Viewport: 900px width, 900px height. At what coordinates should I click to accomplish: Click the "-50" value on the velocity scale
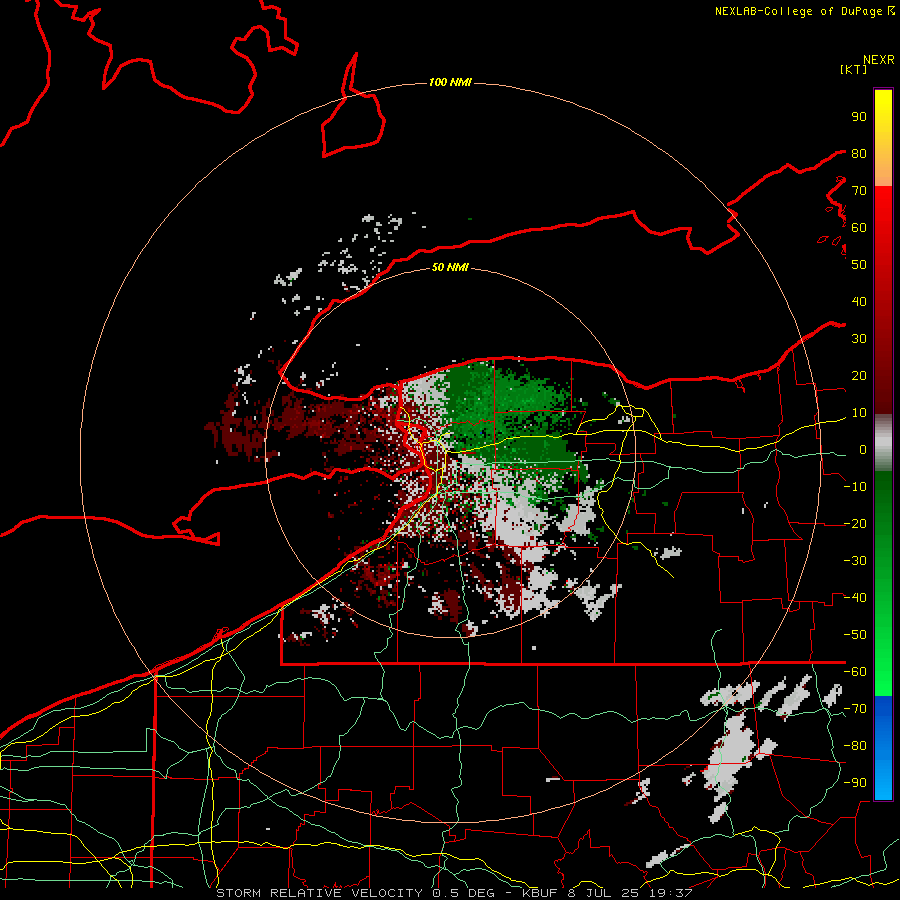[855, 635]
